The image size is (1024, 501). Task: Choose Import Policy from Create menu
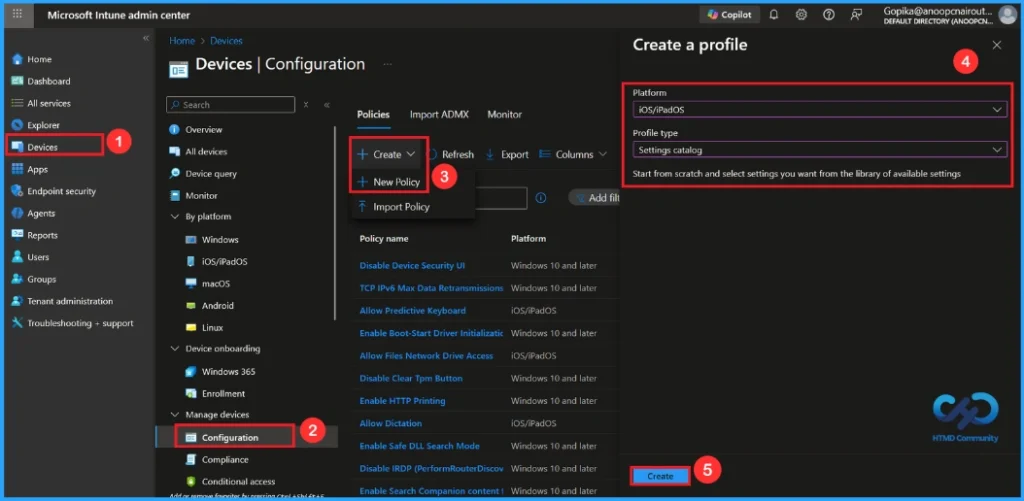click(x=394, y=206)
